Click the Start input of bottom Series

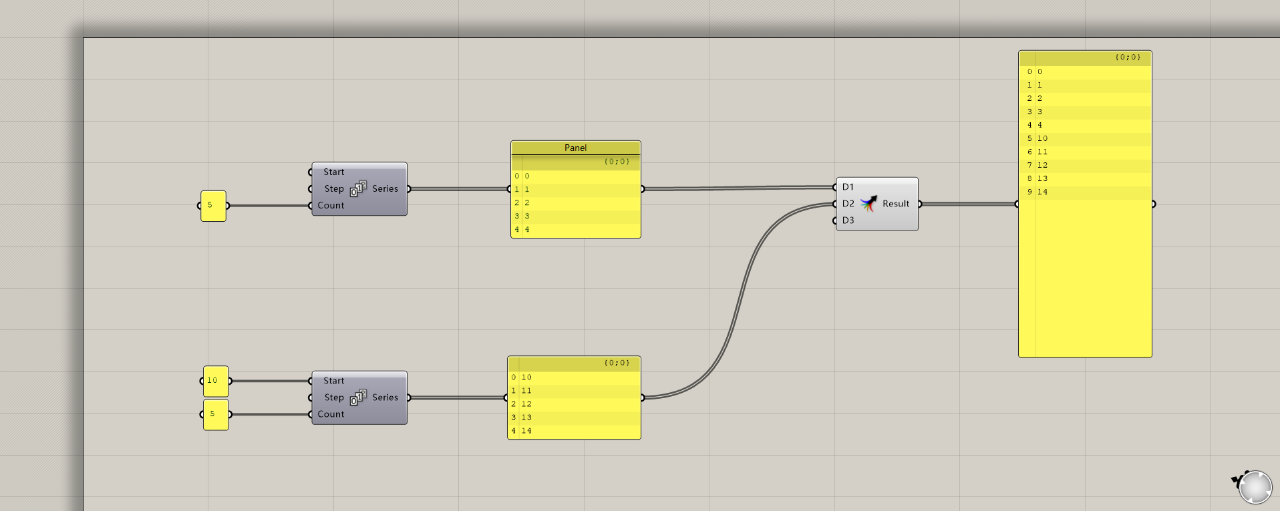tap(333, 381)
